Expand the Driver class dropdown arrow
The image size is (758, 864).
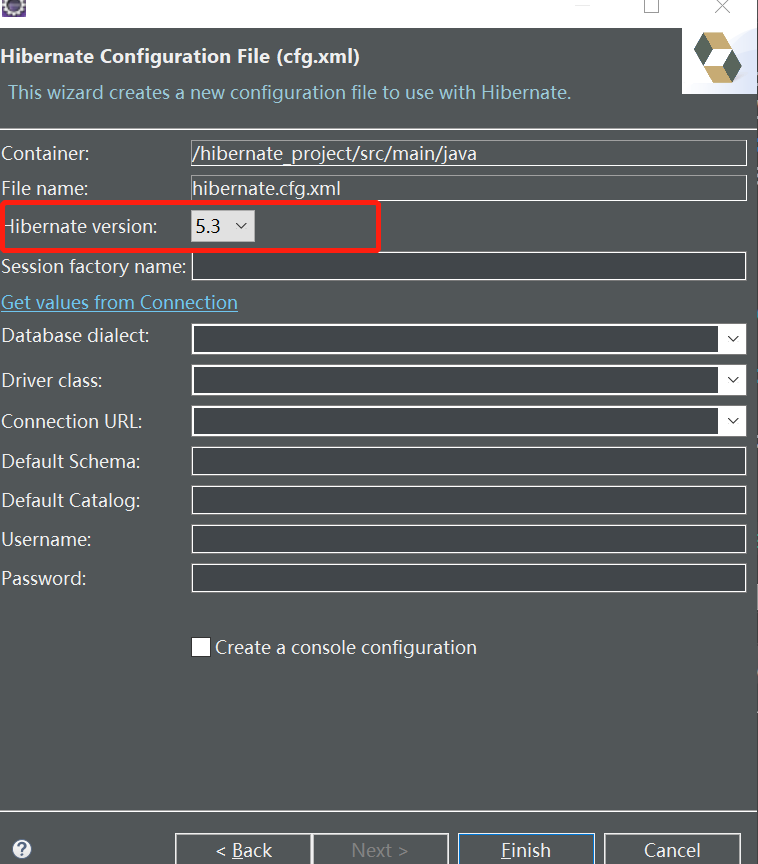pos(732,380)
